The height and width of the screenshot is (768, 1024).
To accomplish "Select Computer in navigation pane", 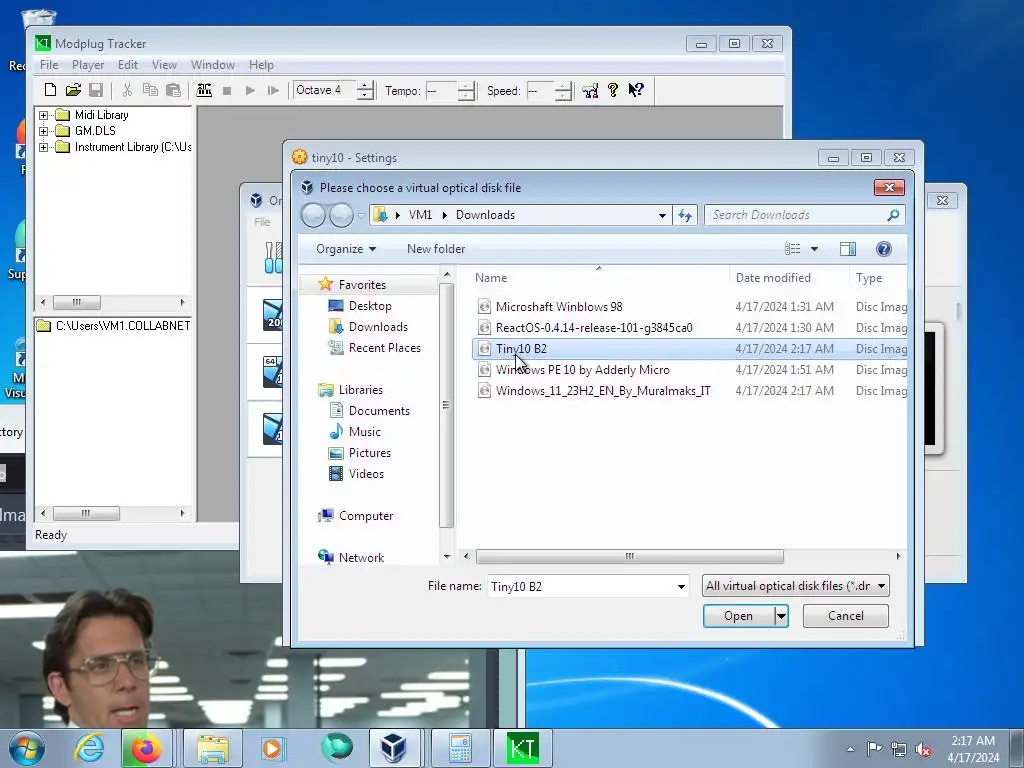I will (366, 516).
